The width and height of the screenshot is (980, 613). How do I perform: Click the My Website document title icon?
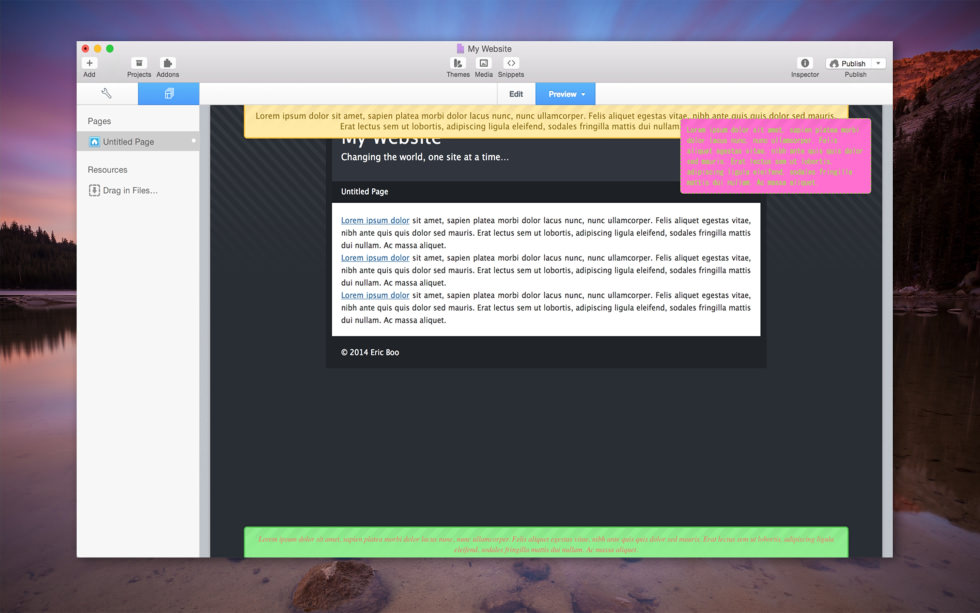(x=460, y=49)
